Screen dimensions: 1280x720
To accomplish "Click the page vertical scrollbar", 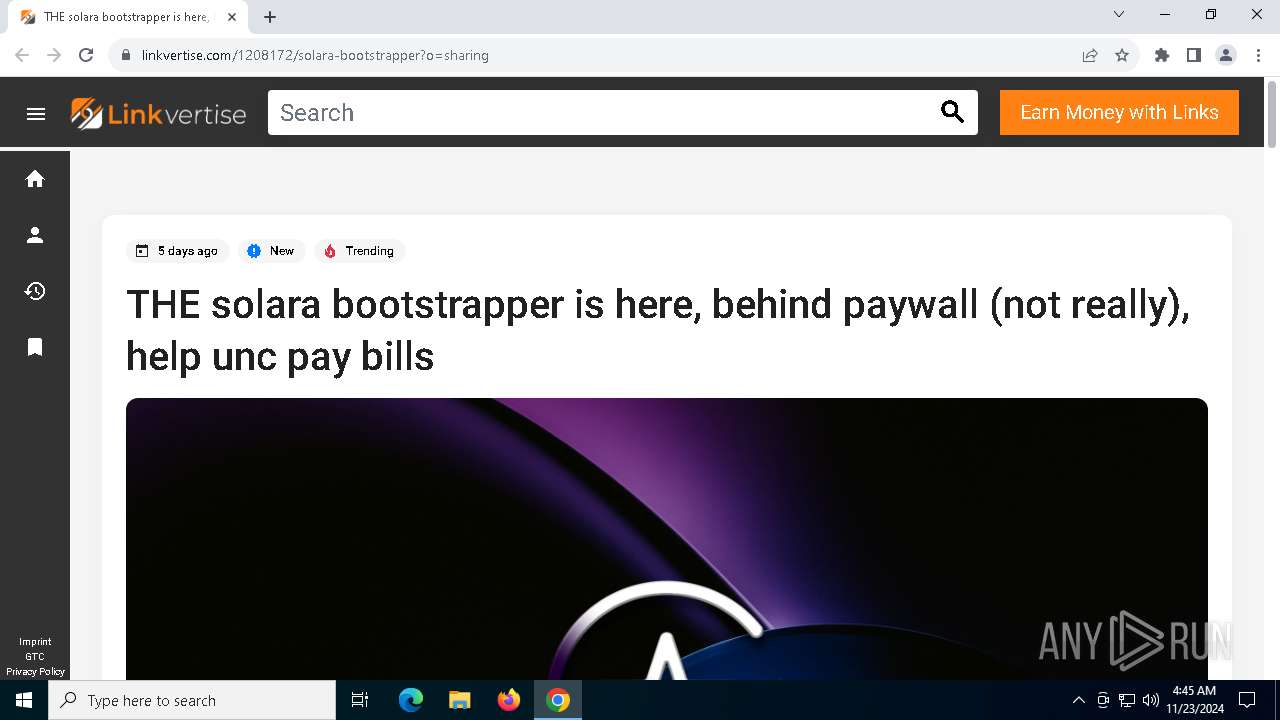I will click(1272, 114).
